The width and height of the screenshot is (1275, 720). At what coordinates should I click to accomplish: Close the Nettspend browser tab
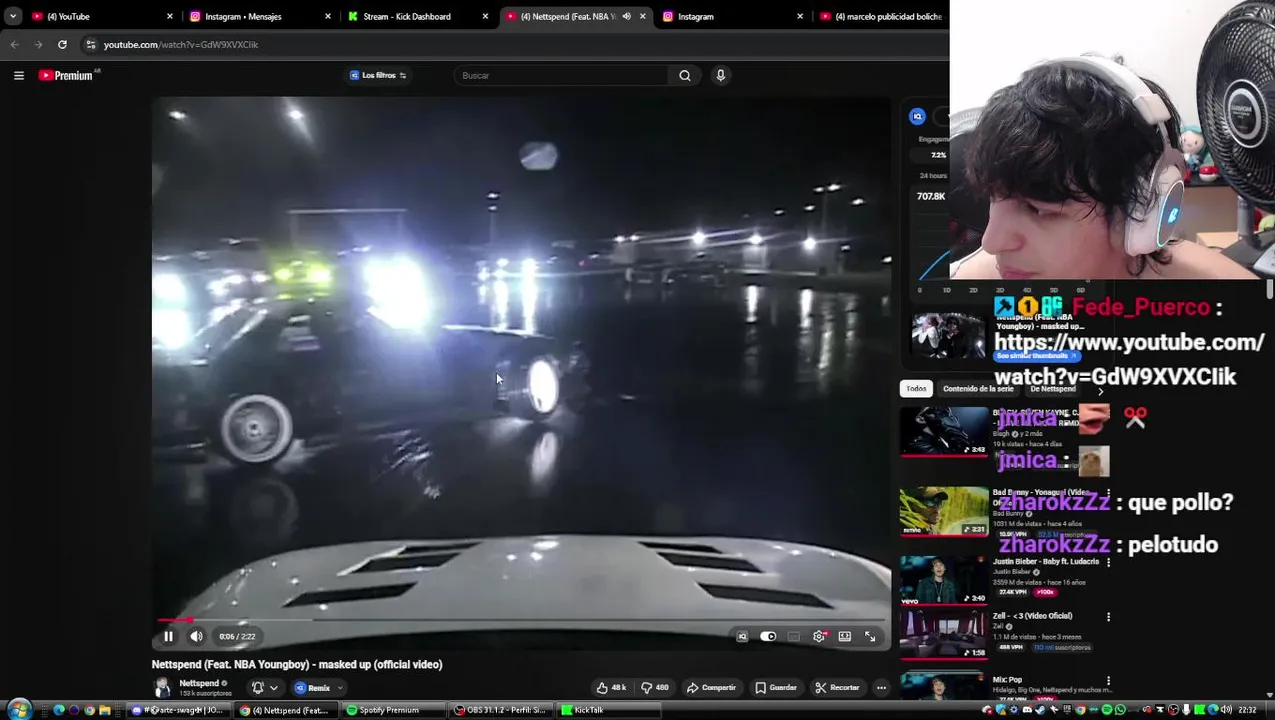(642, 16)
